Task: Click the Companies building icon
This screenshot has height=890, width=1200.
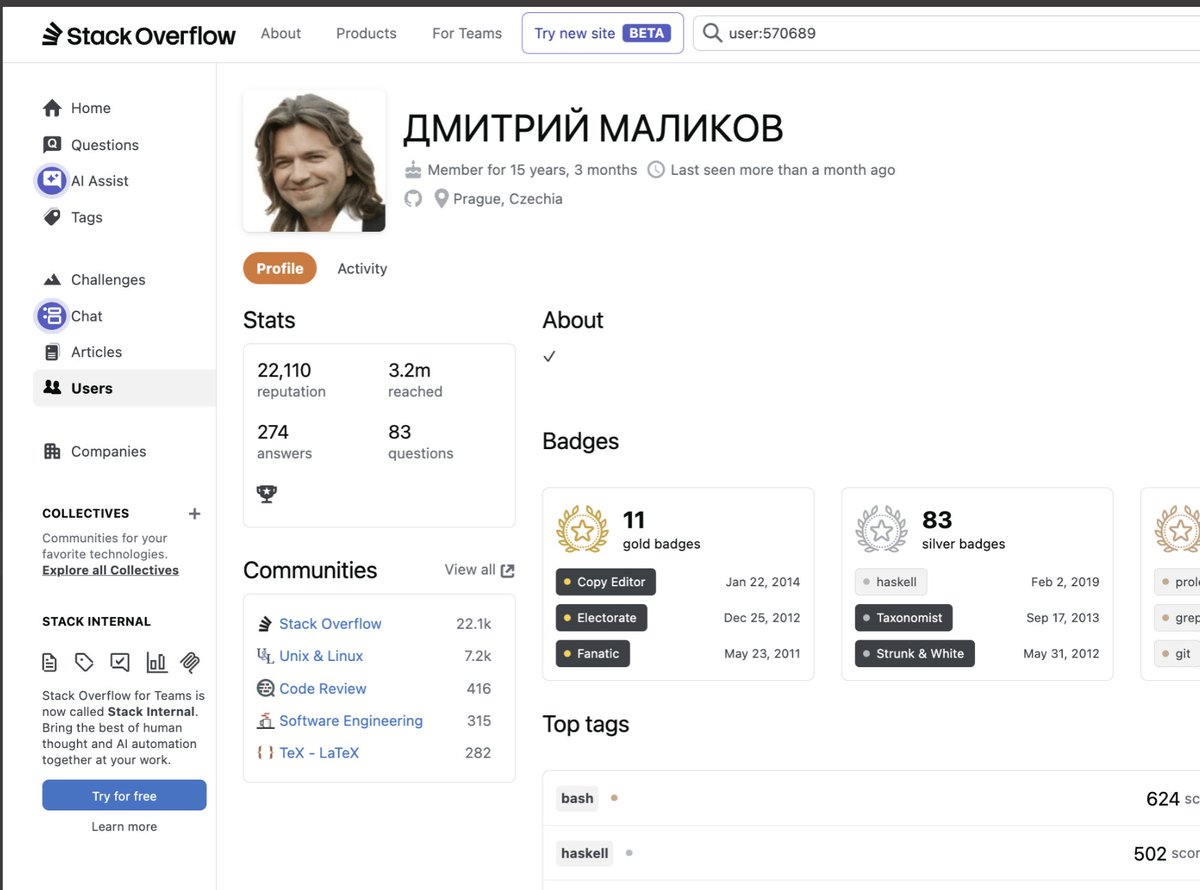Action: click(52, 451)
